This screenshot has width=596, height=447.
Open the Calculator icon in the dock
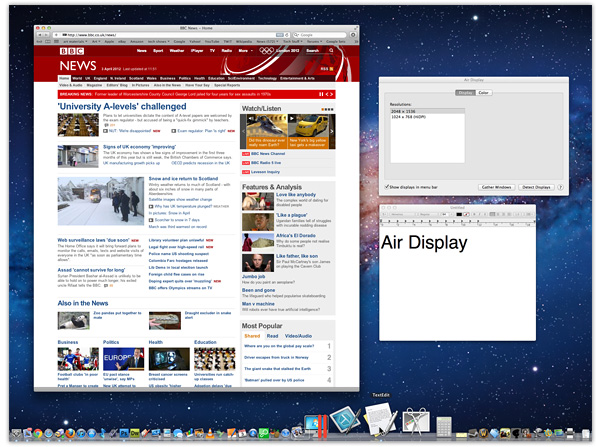[444, 426]
